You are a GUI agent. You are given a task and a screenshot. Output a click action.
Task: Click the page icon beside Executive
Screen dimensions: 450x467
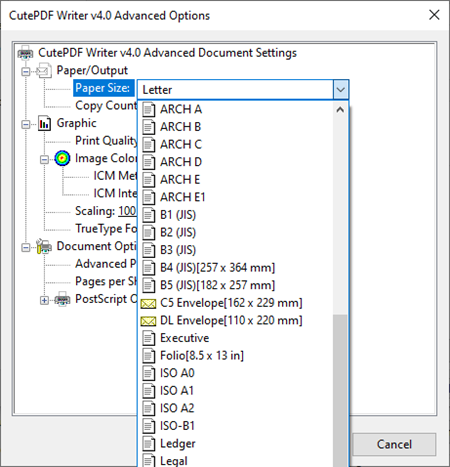click(x=149, y=338)
